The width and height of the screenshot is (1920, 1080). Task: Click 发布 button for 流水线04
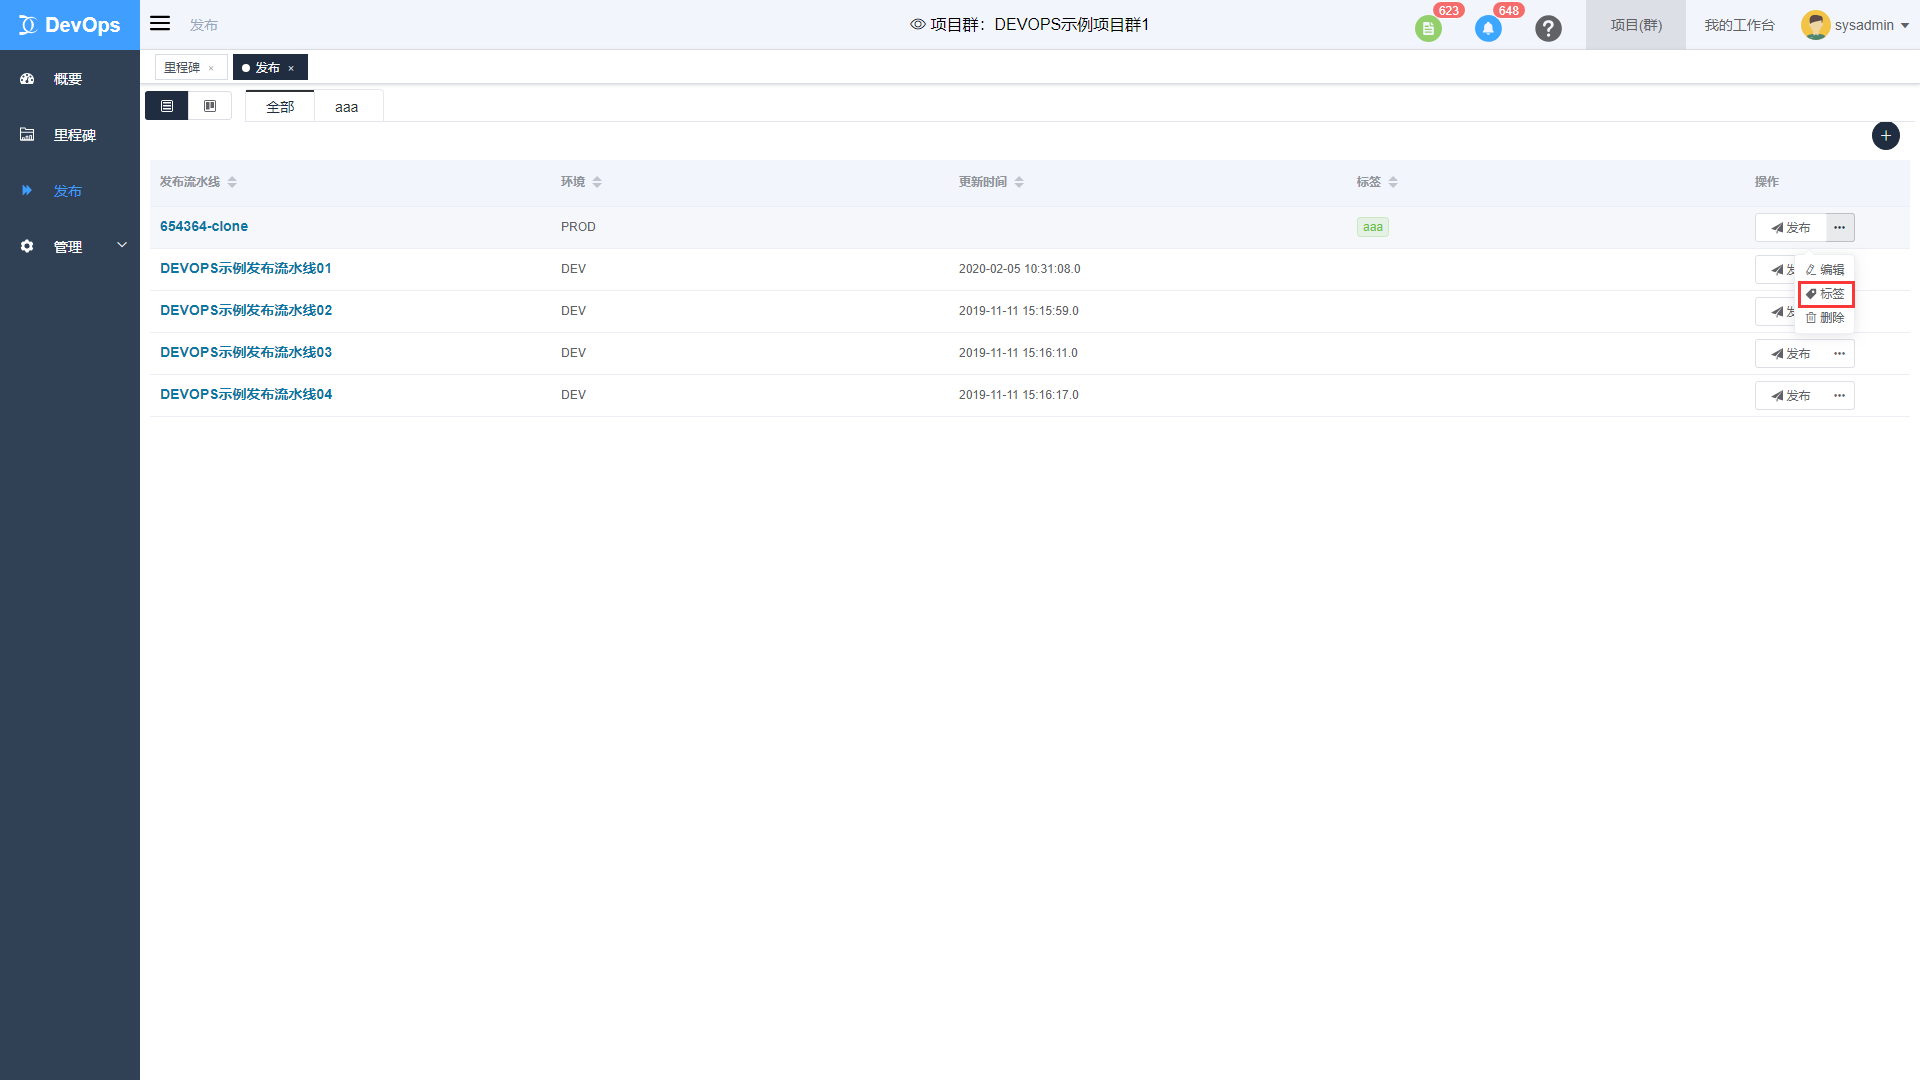click(1791, 396)
